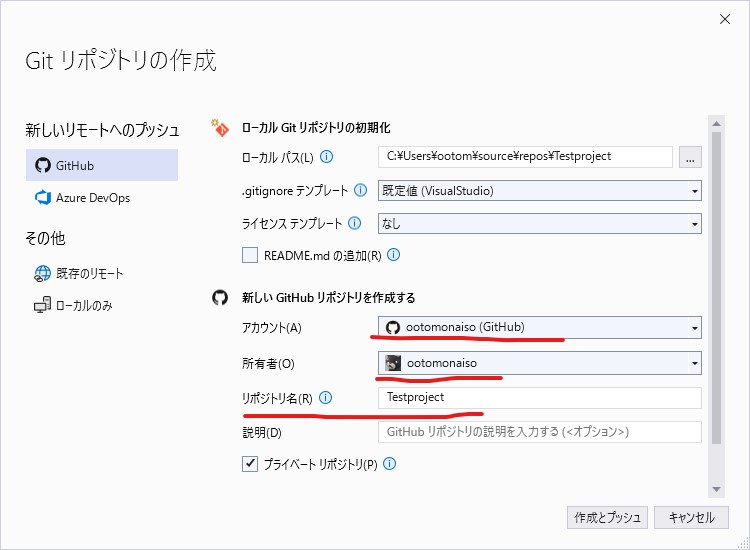Screen dimensions: 750x550
Task: Click info icon beside ライセンス テンプレート
Action: click(353, 223)
